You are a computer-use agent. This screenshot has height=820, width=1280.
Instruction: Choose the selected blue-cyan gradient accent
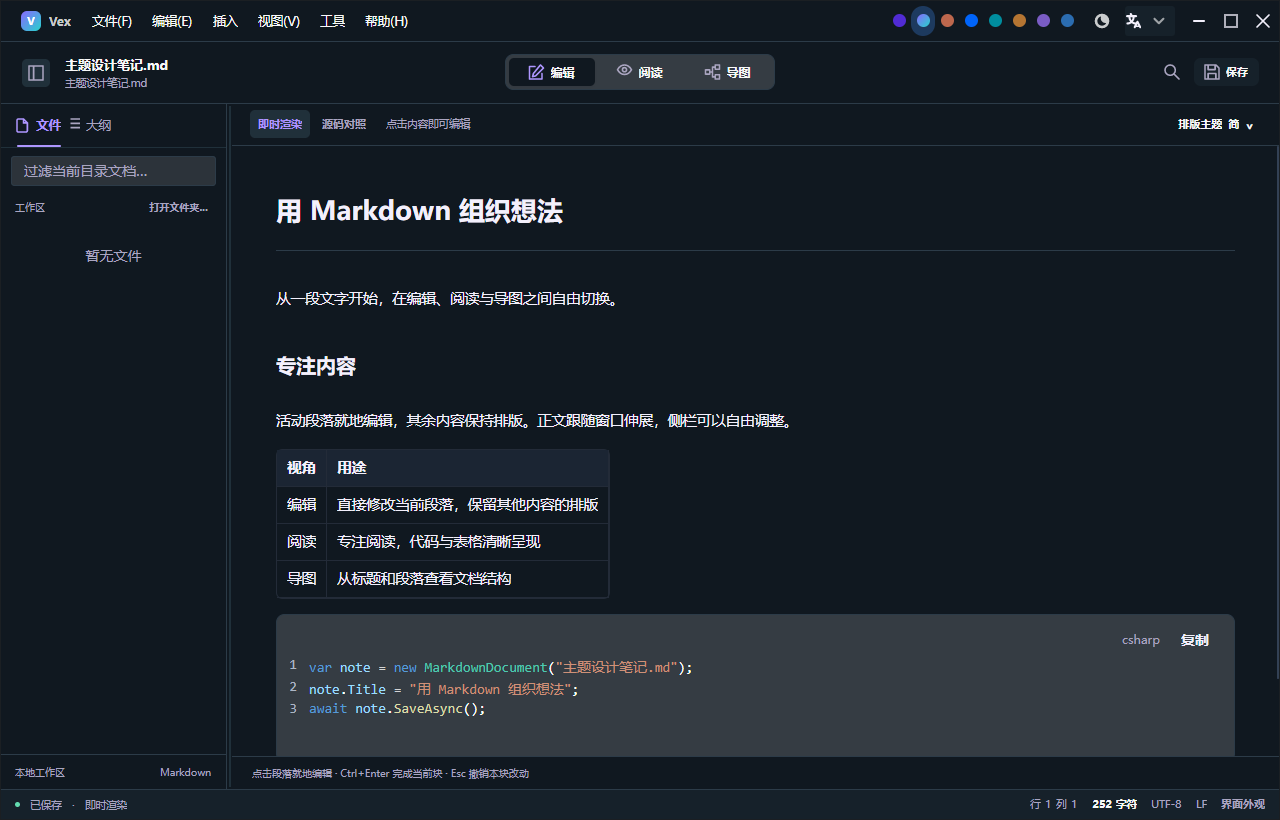[x=923, y=21]
